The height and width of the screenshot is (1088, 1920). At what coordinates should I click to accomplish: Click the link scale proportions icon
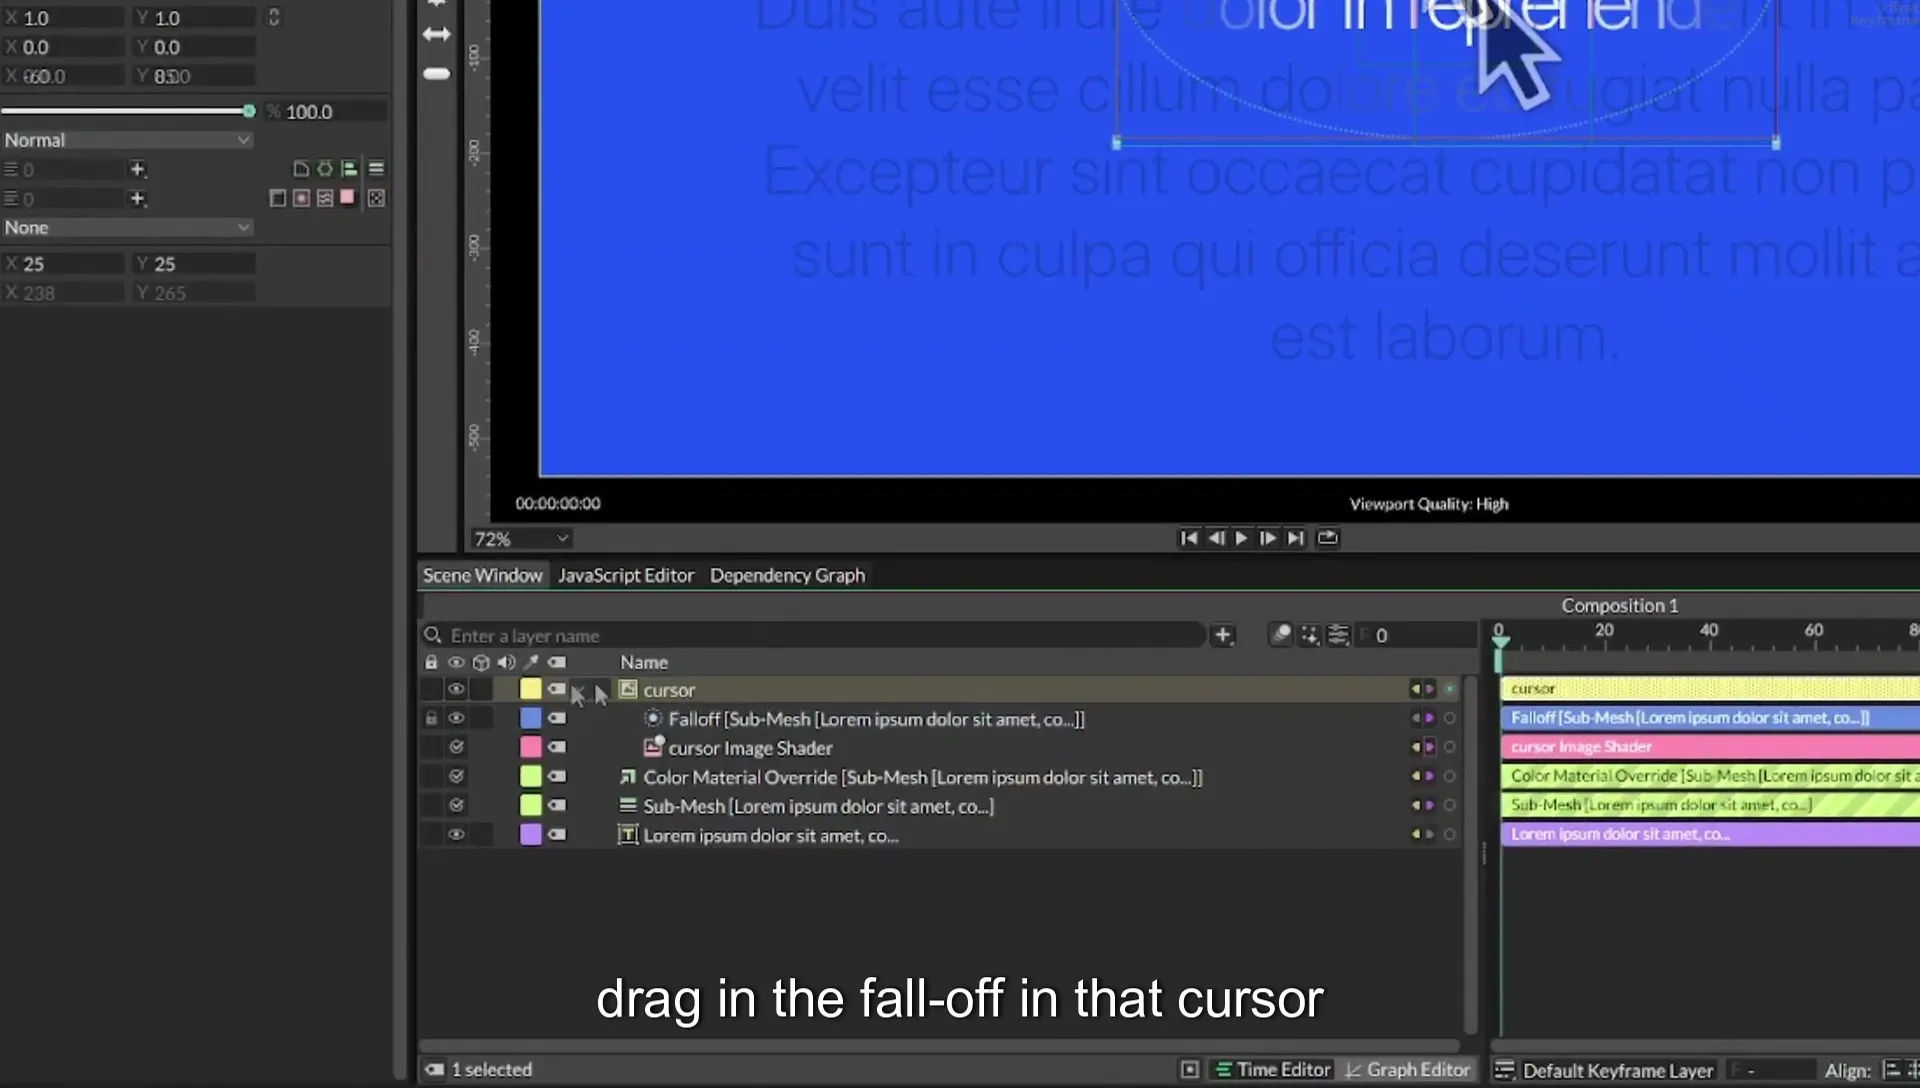[x=273, y=17]
